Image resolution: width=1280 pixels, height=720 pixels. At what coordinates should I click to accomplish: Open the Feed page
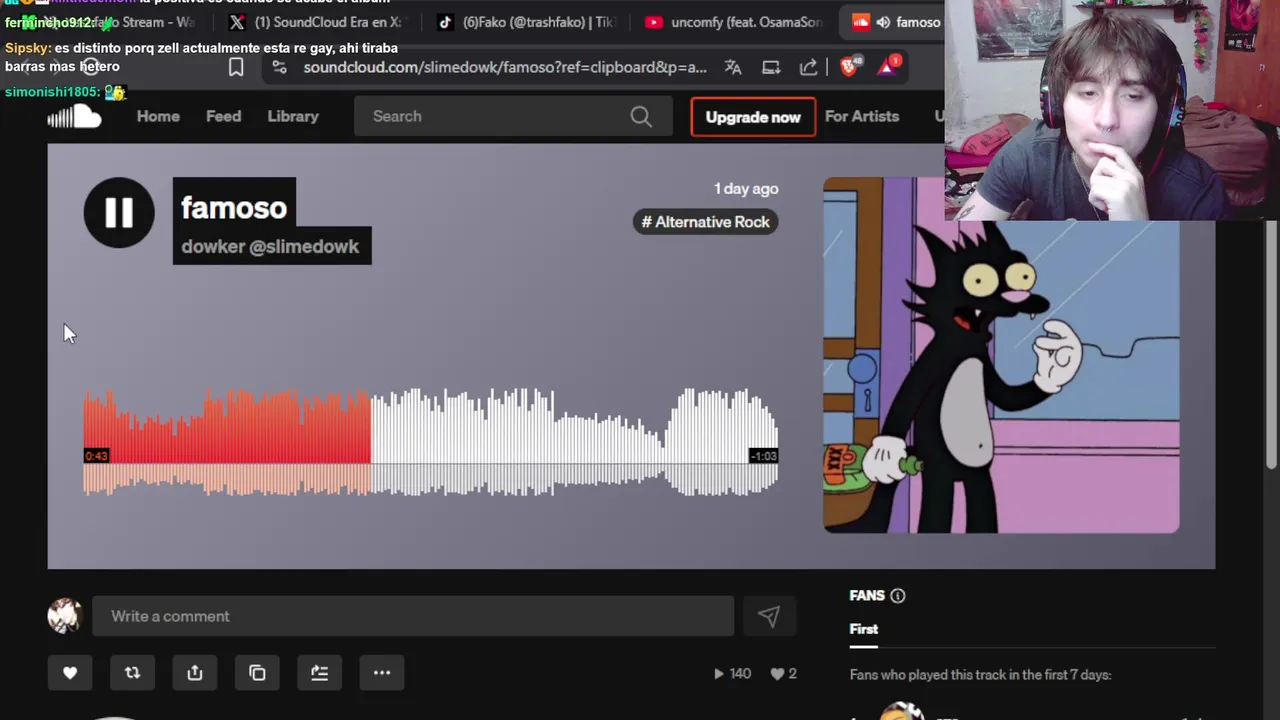[223, 116]
